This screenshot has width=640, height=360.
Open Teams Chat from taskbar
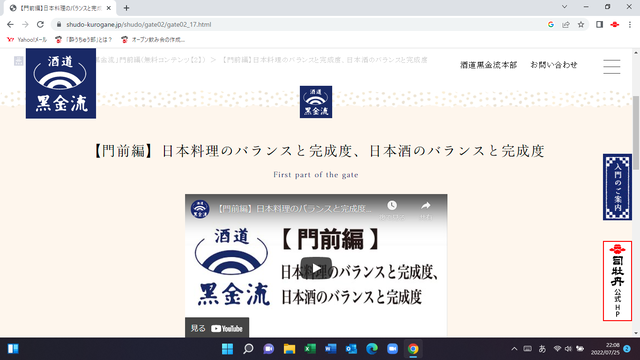pos(269,349)
